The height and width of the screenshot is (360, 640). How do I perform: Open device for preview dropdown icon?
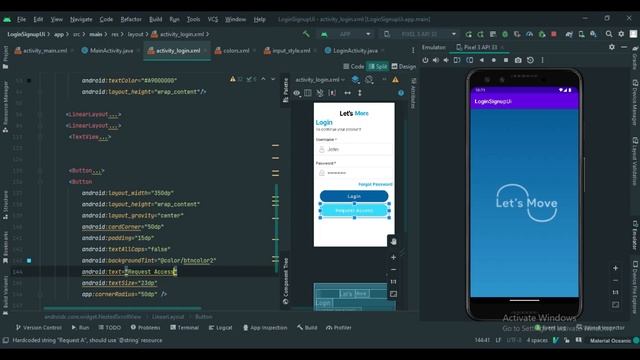tap(370, 80)
